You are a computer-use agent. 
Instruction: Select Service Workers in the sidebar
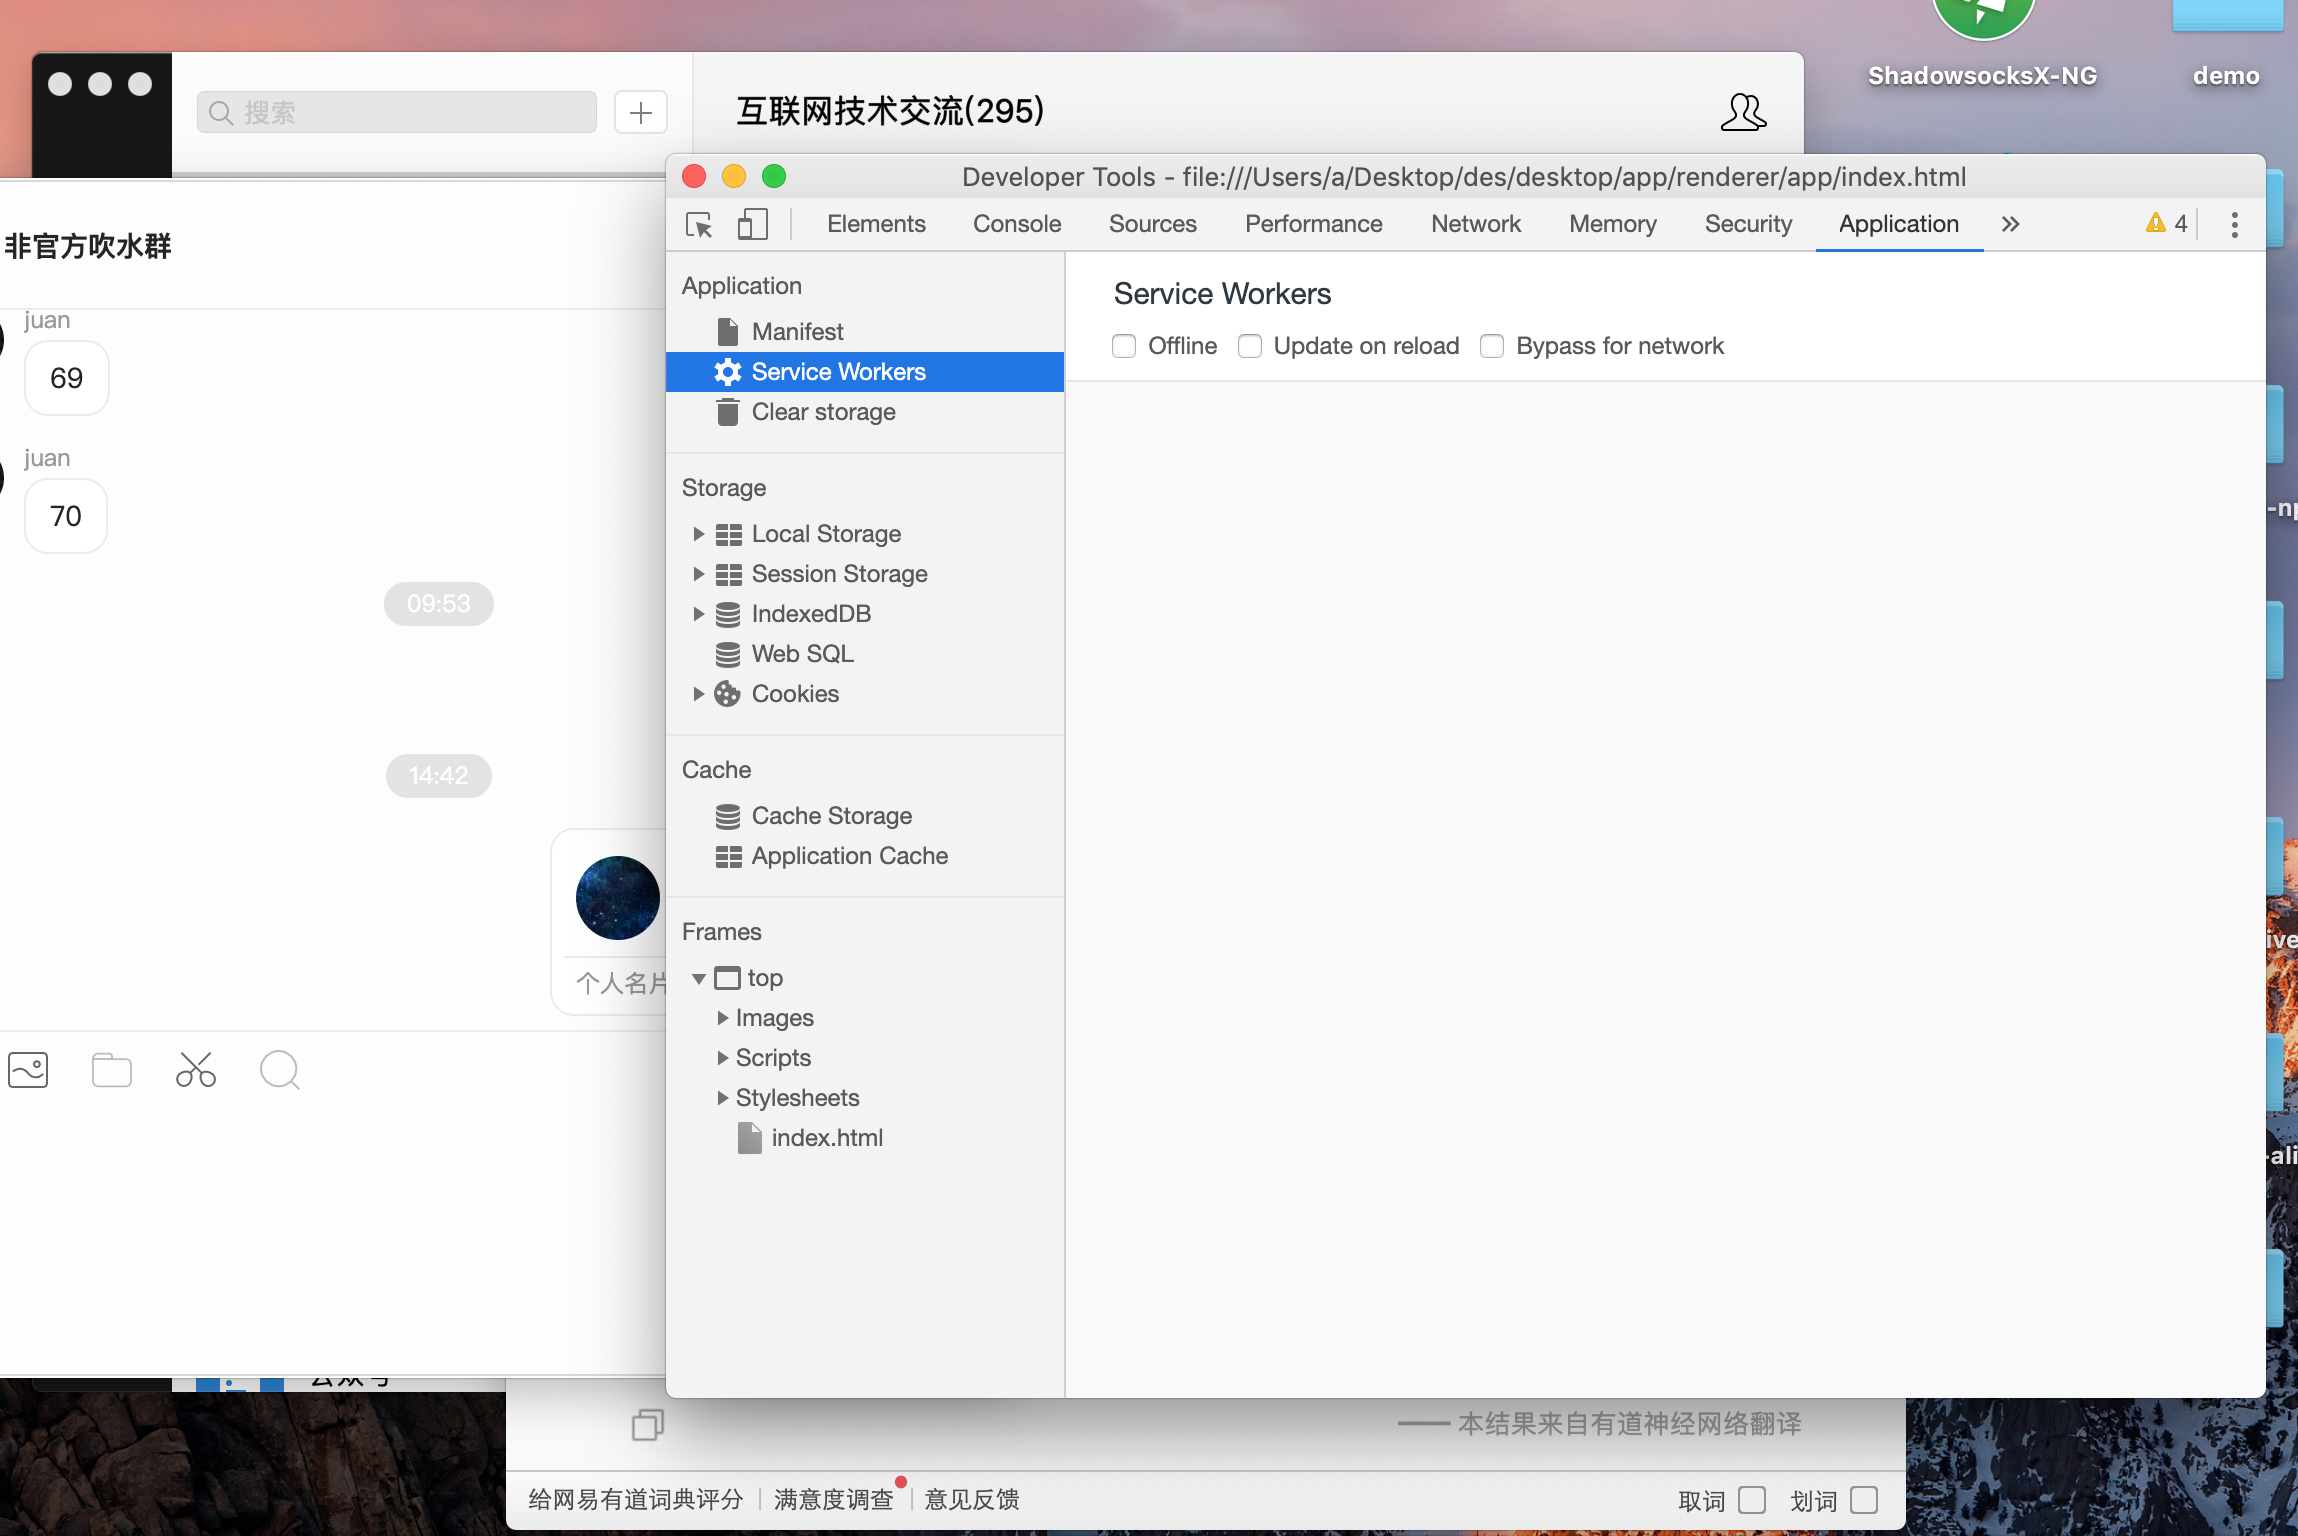838,371
